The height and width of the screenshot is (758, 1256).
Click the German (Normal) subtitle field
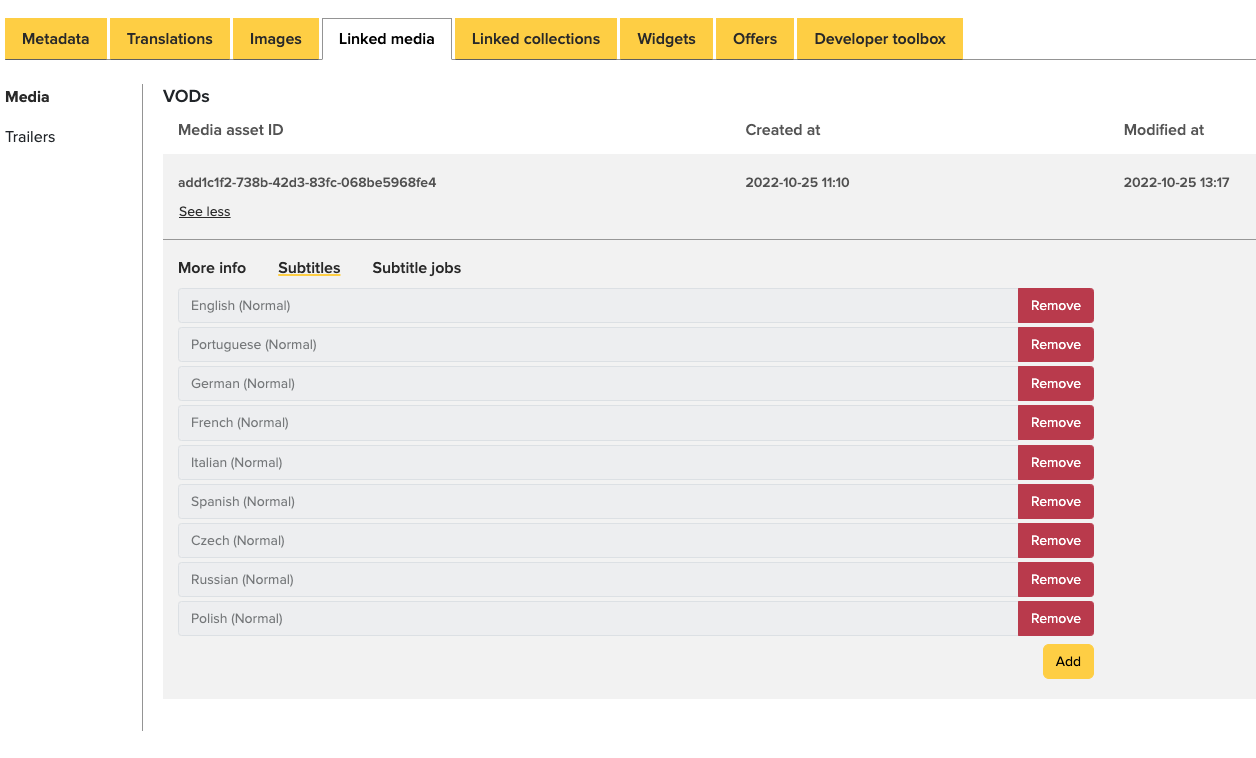(598, 384)
